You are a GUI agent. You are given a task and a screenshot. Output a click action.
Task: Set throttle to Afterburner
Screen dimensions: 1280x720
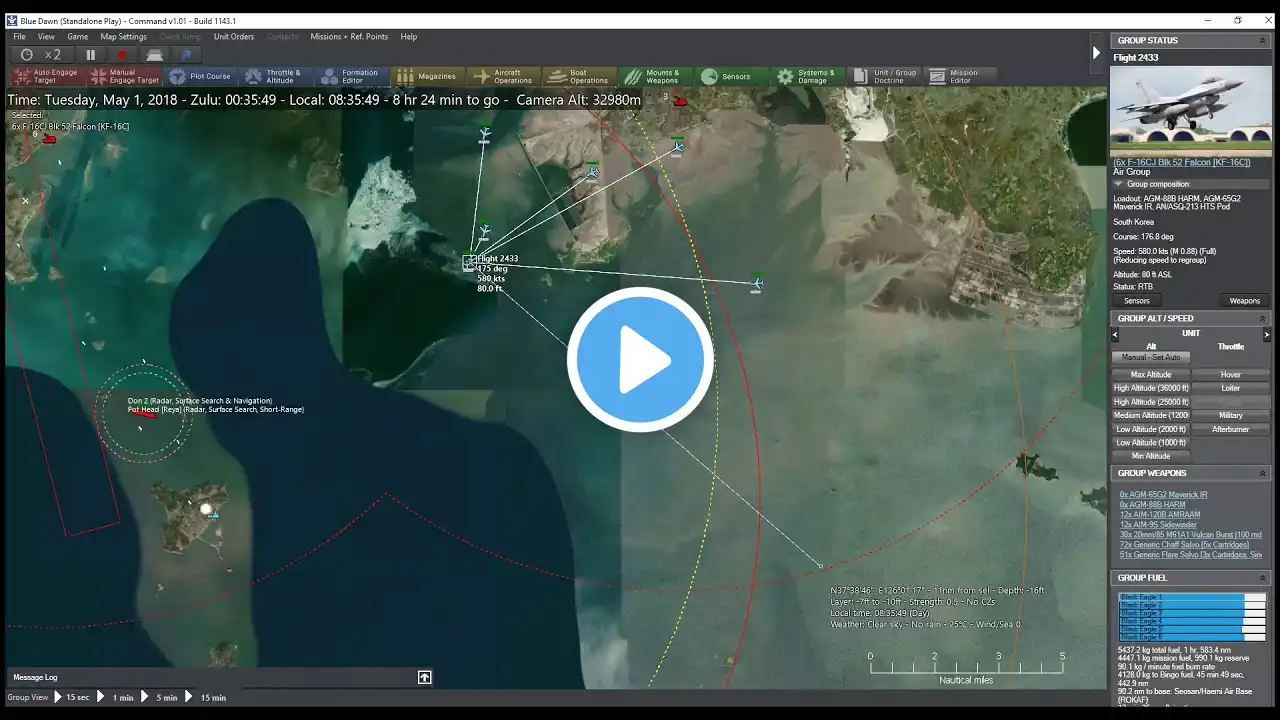coord(1231,429)
